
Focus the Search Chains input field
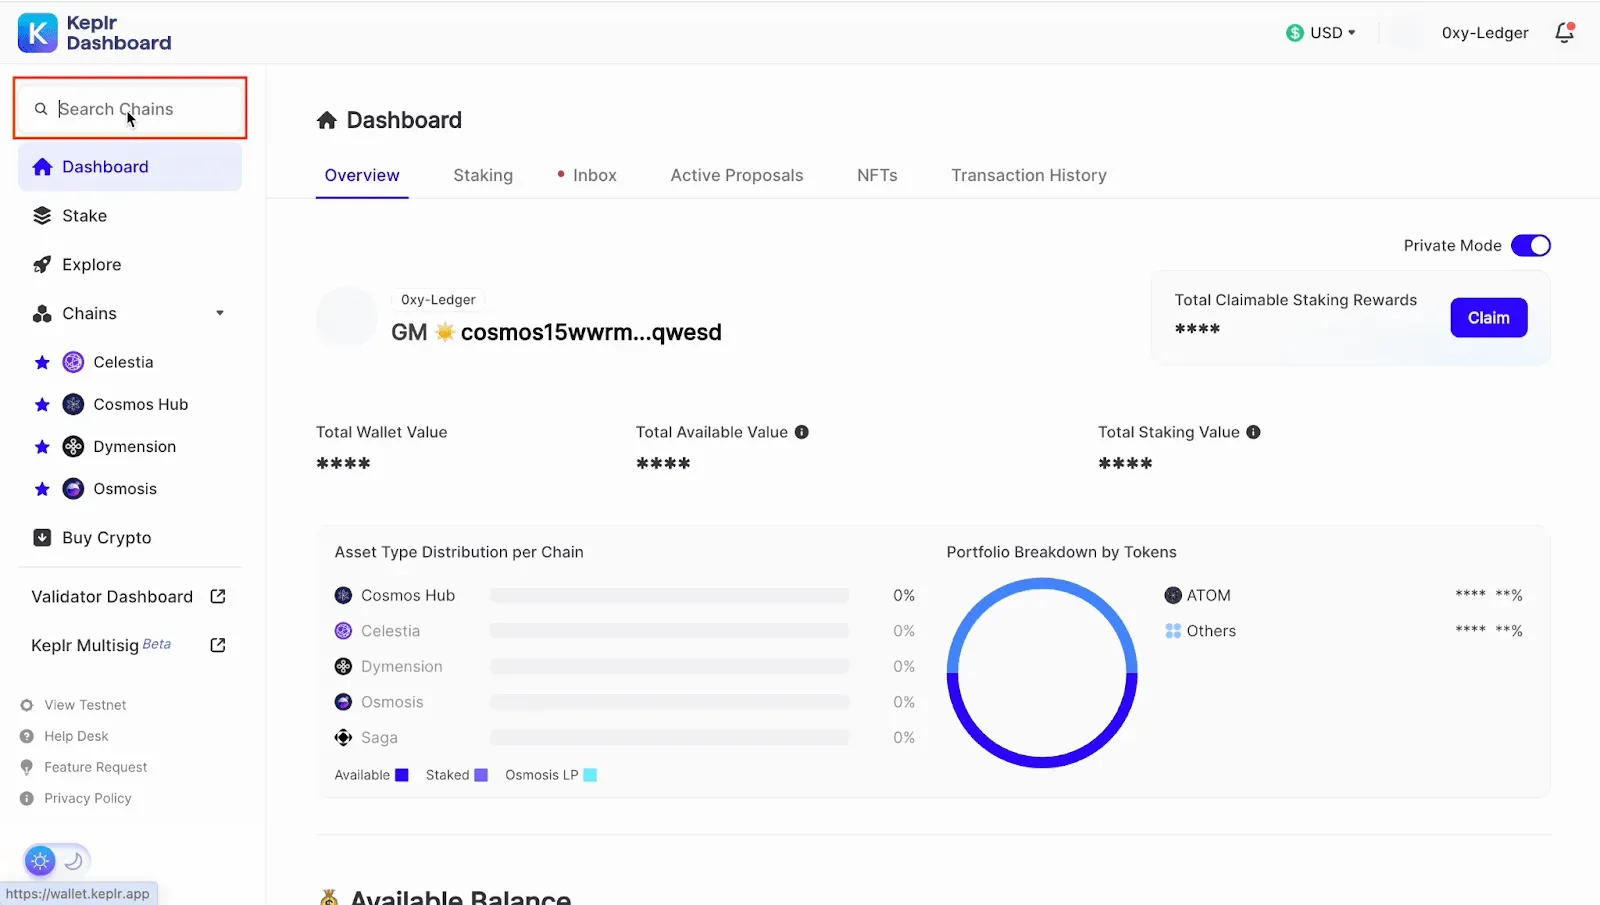pyautogui.click(x=130, y=108)
